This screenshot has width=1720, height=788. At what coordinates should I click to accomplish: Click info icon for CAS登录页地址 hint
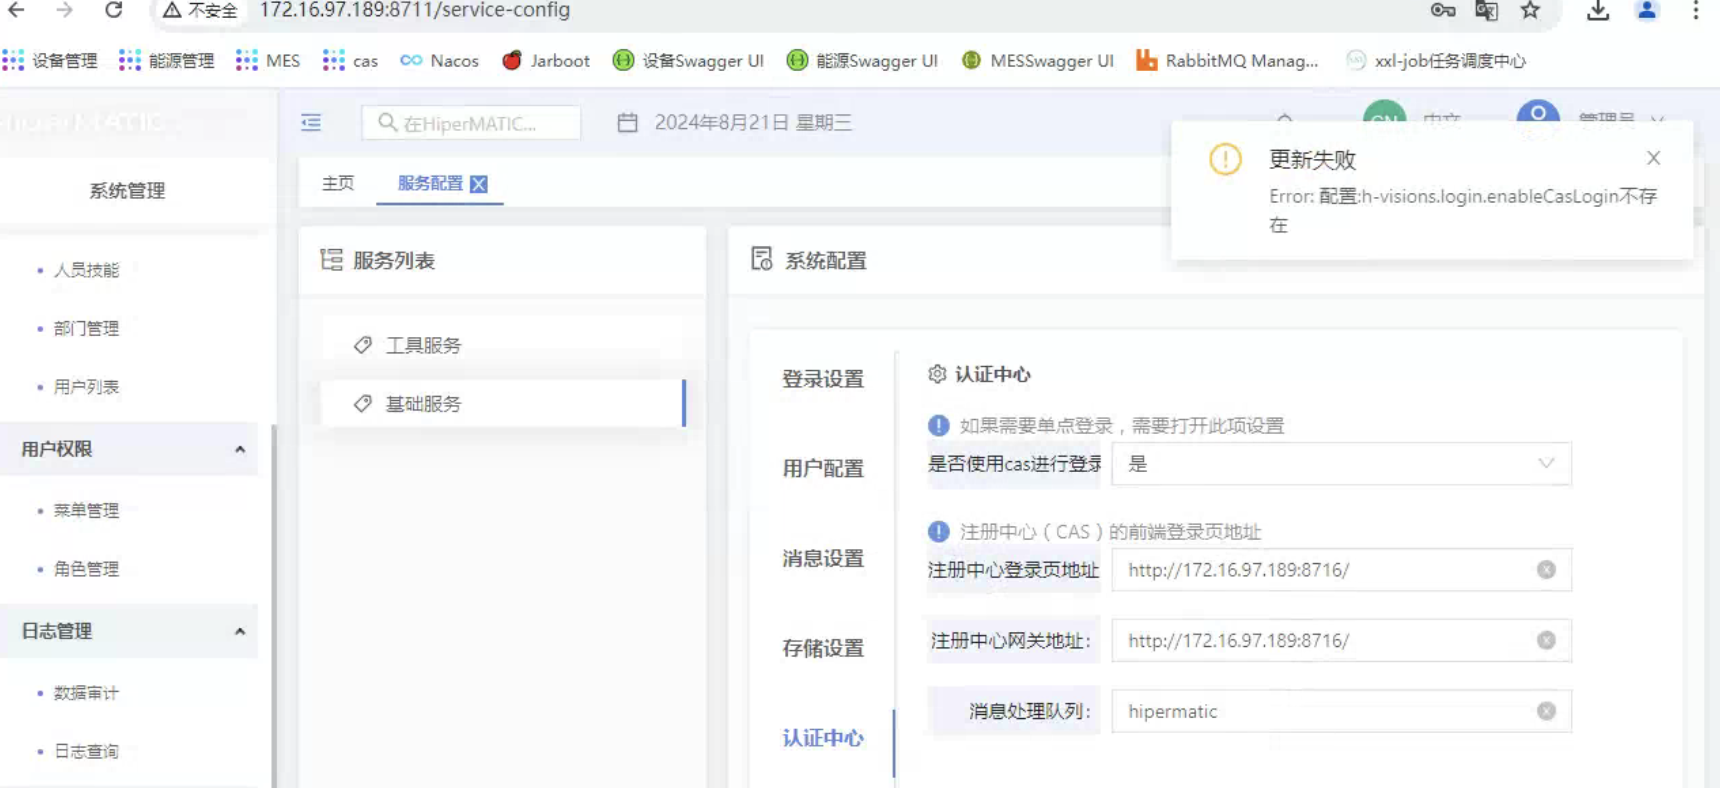(x=938, y=531)
